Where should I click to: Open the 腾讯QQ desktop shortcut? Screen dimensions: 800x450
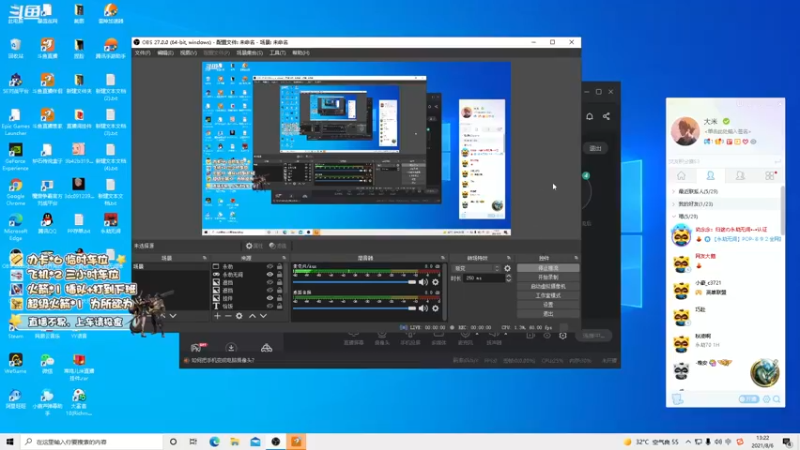(x=47, y=223)
